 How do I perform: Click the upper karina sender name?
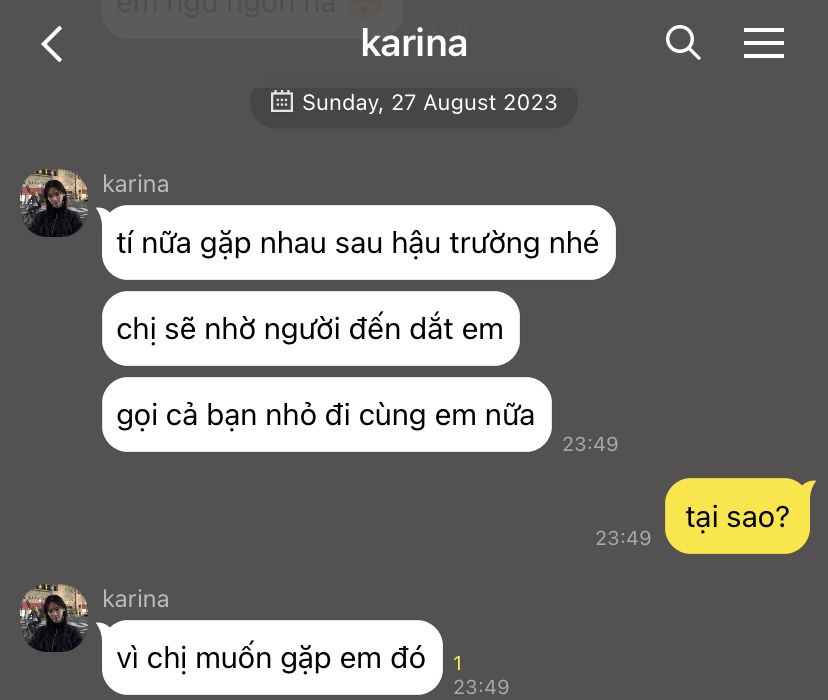(136, 184)
